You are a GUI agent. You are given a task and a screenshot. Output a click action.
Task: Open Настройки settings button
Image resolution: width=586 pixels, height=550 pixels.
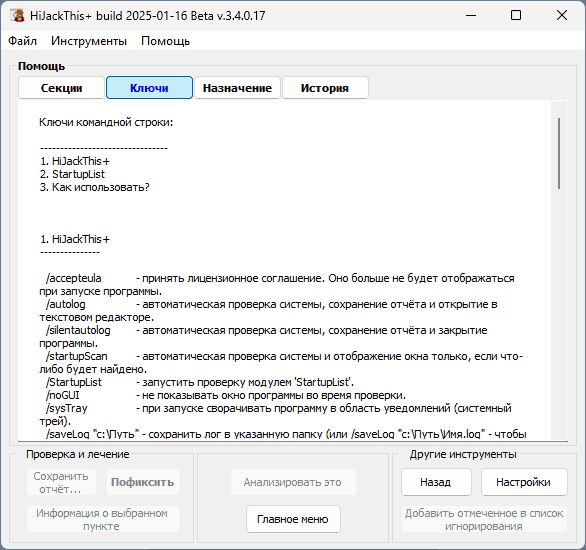[x=524, y=482]
